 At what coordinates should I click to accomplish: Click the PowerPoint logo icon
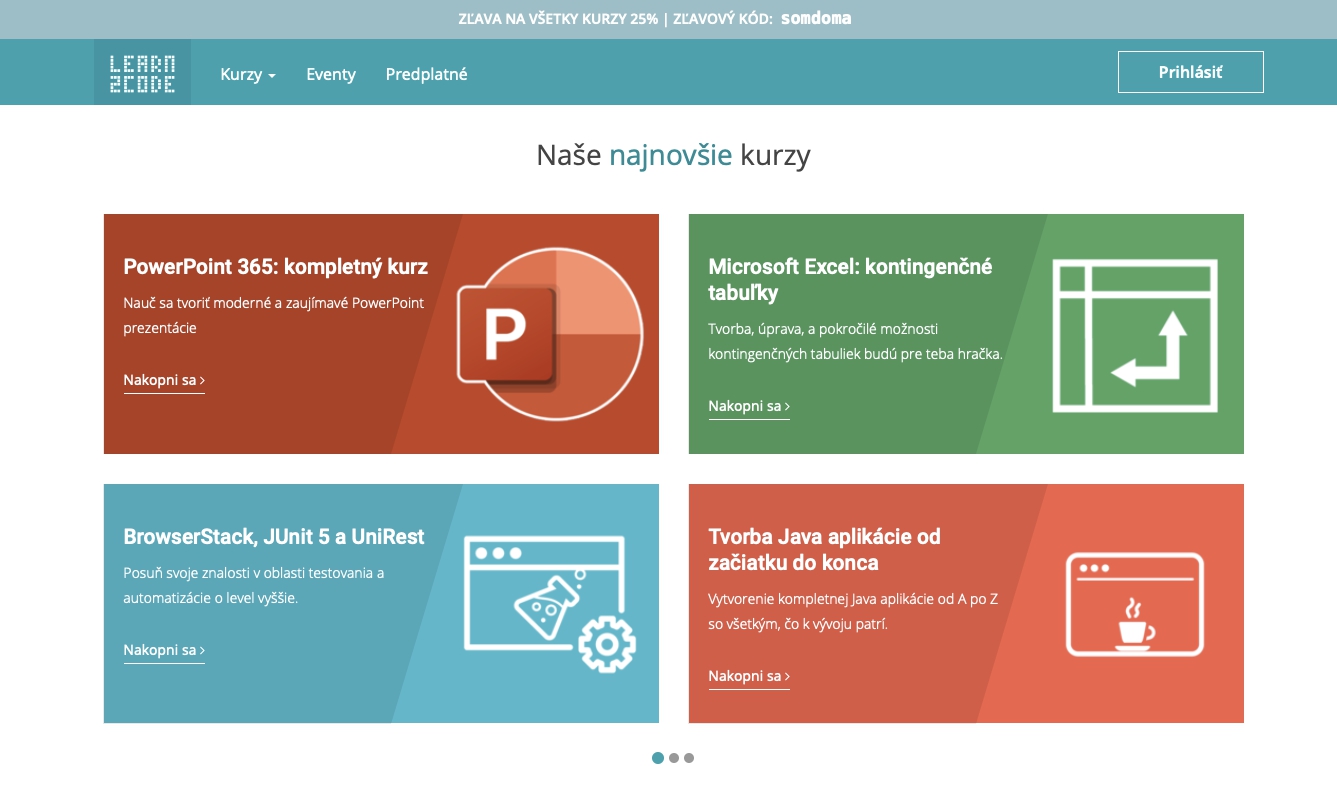[549, 334]
